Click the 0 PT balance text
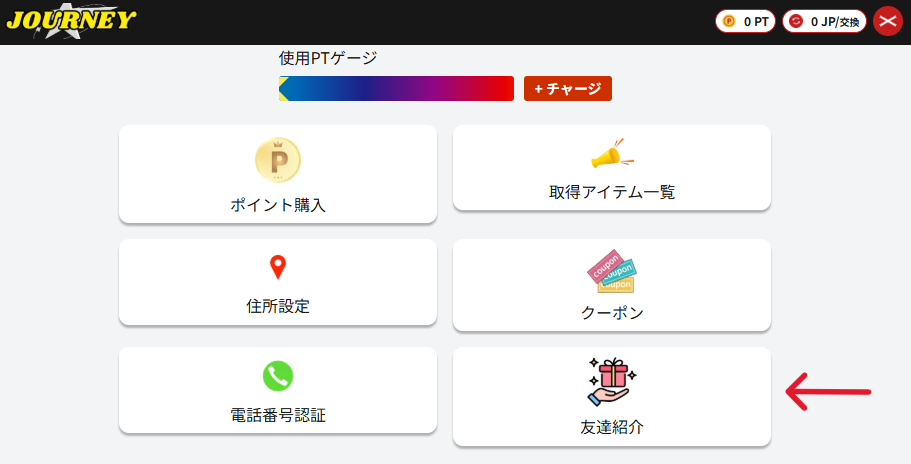 [755, 21]
